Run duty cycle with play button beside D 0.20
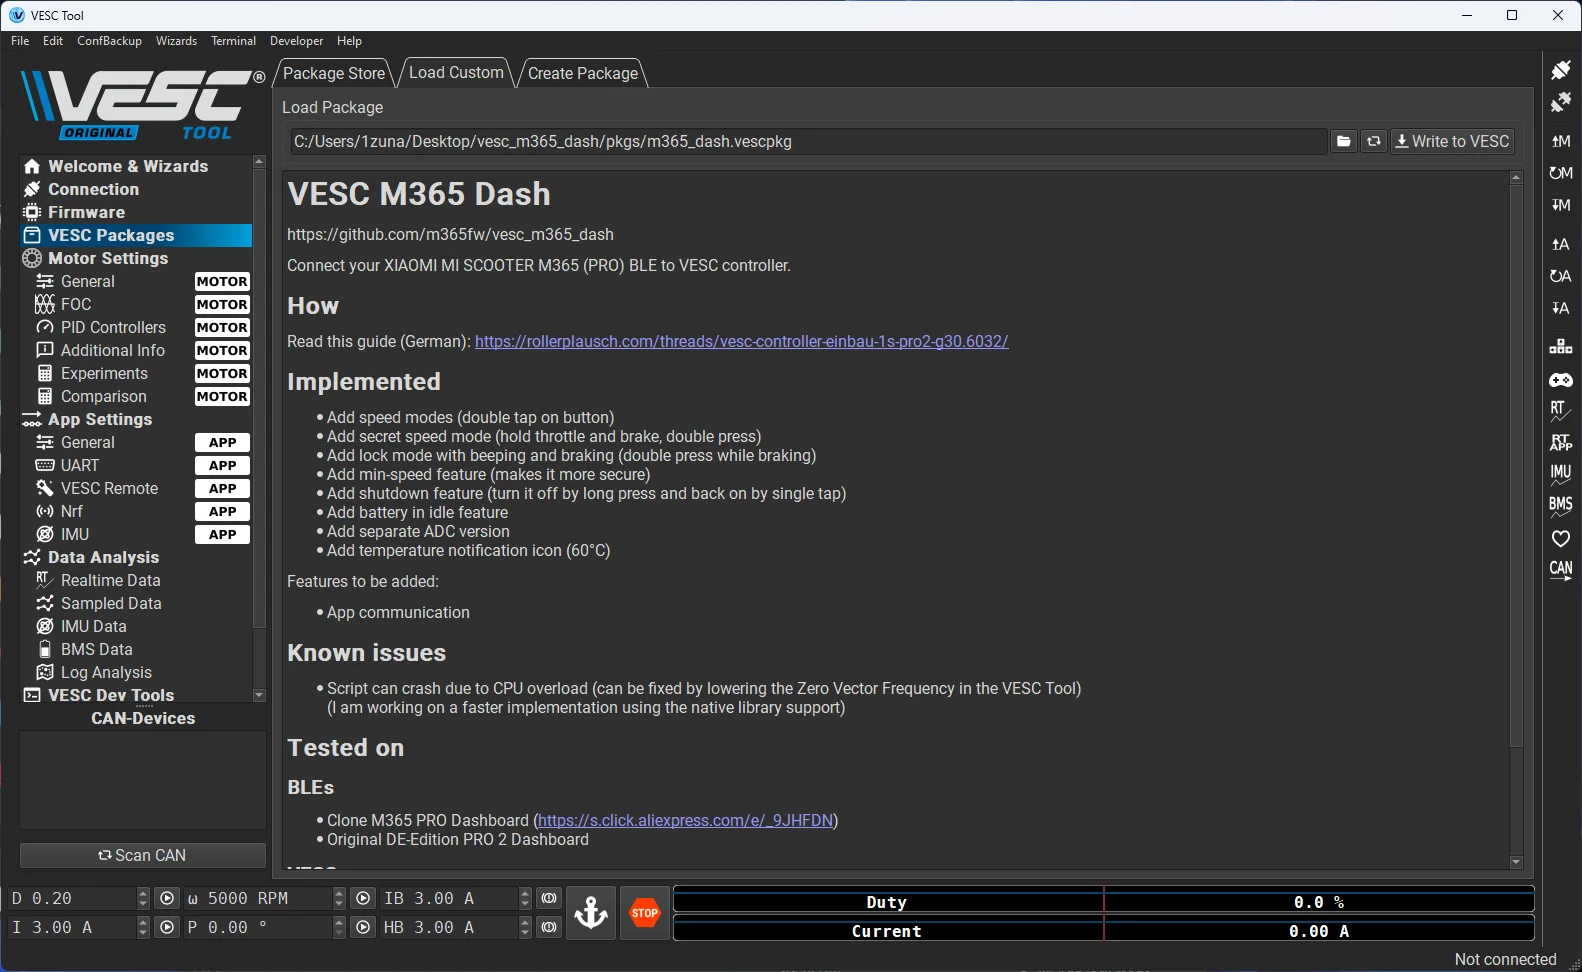Viewport: 1582px width, 972px height. [167, 899]
